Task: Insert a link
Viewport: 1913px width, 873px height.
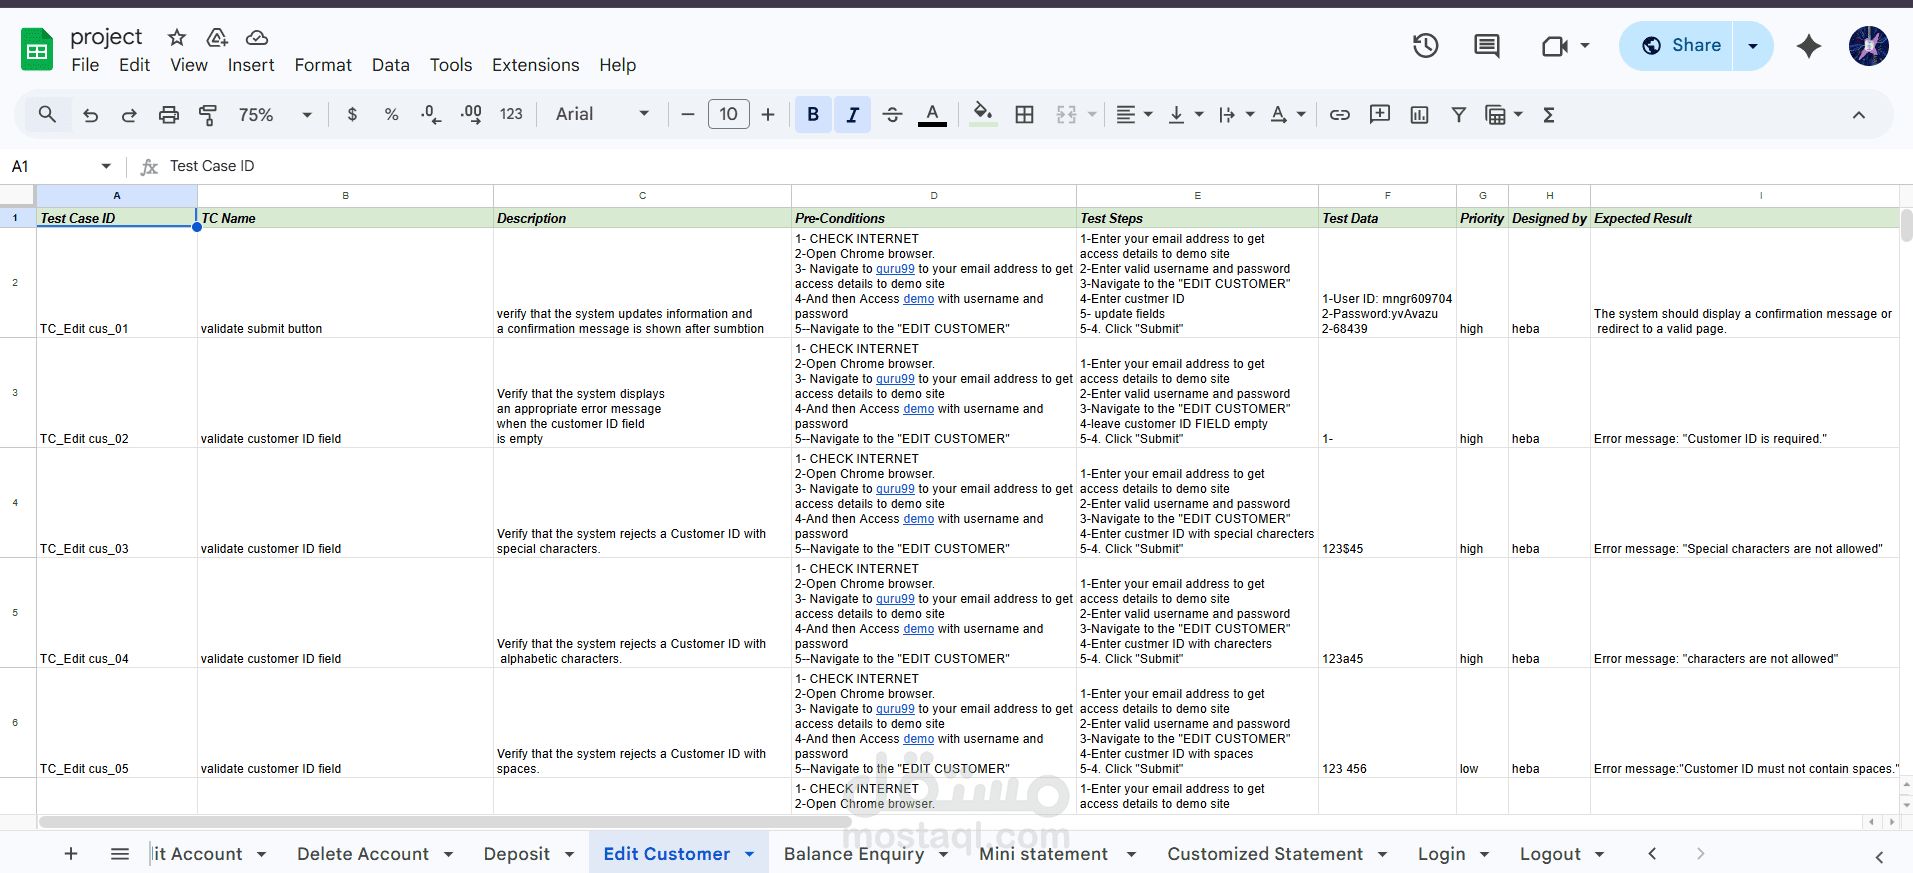Action: [1340, 115]
